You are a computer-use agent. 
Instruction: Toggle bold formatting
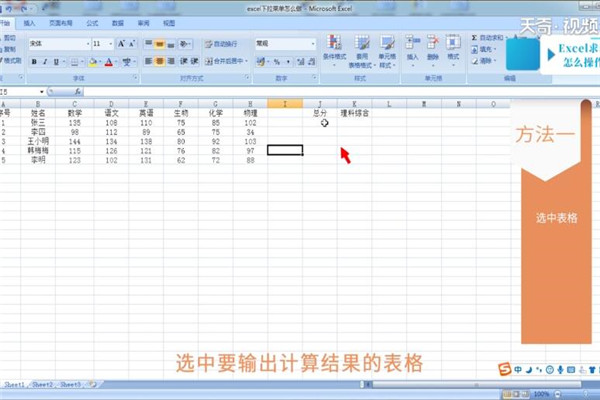(34, 62)
